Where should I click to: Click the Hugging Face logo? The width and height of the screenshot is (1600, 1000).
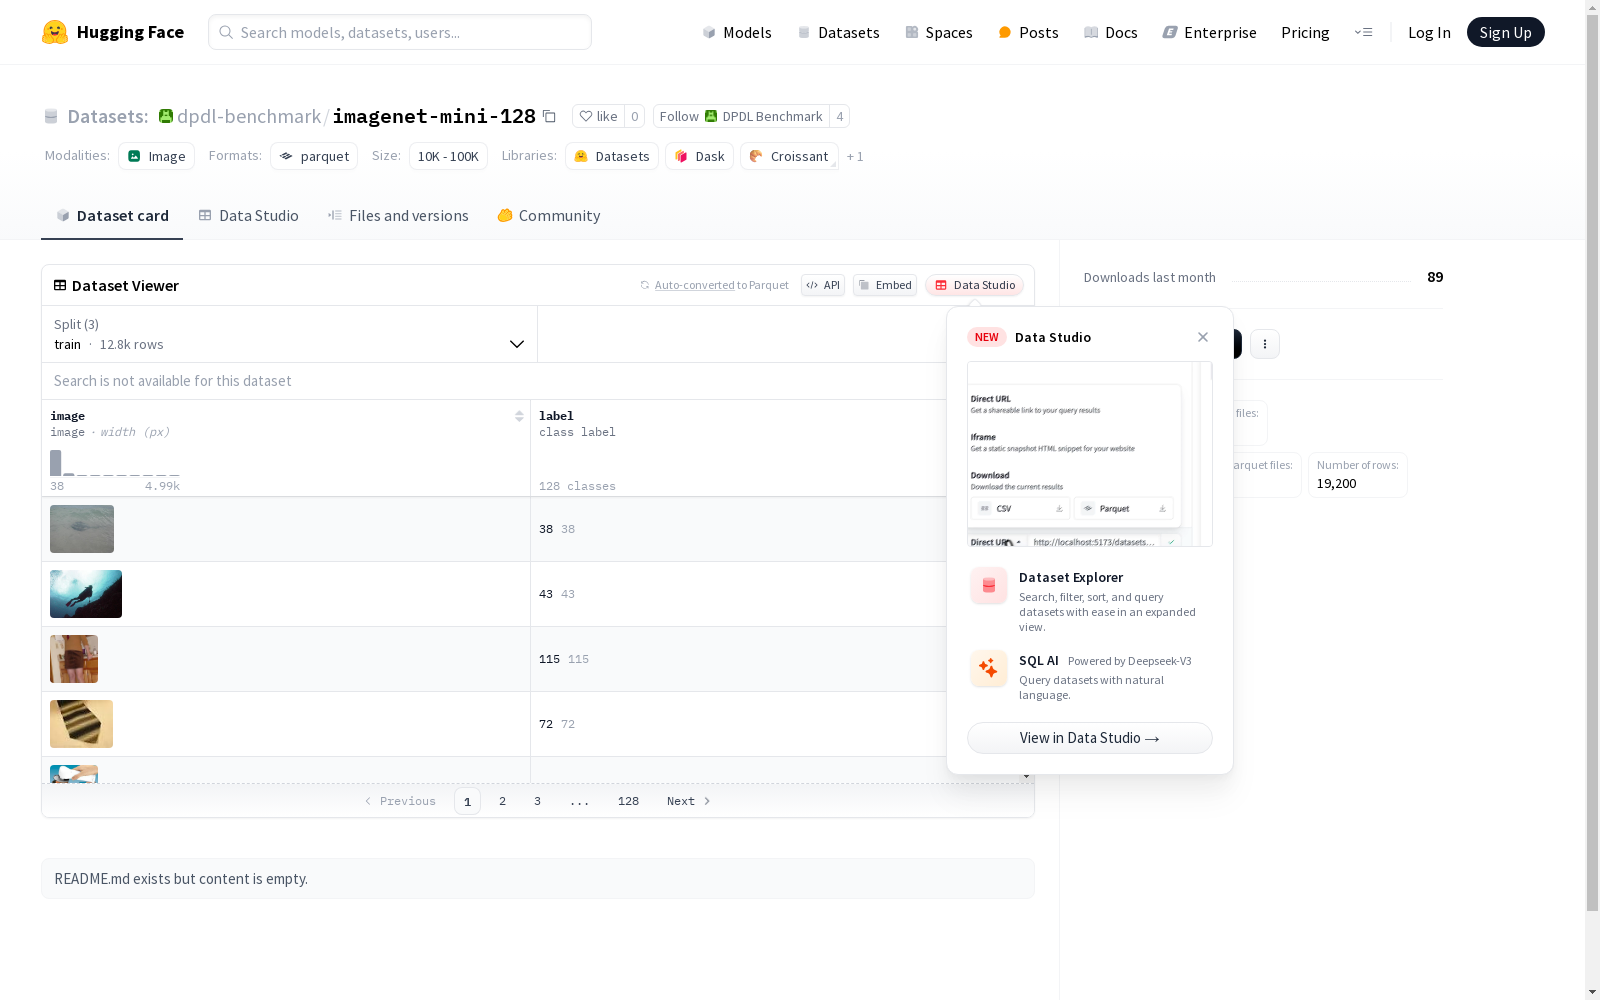(x=113, y=32)
